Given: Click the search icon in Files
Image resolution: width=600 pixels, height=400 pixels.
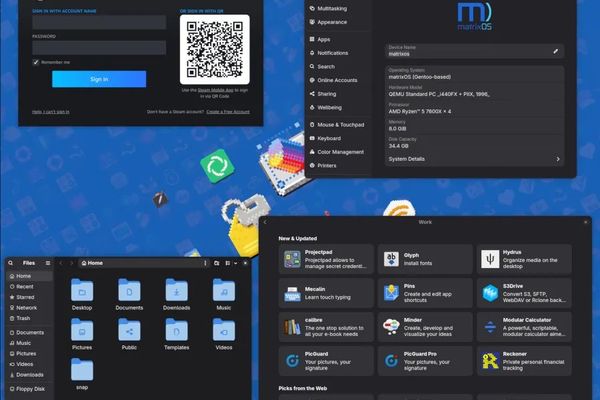Looking at the screenshot, I should click(11, 263).
